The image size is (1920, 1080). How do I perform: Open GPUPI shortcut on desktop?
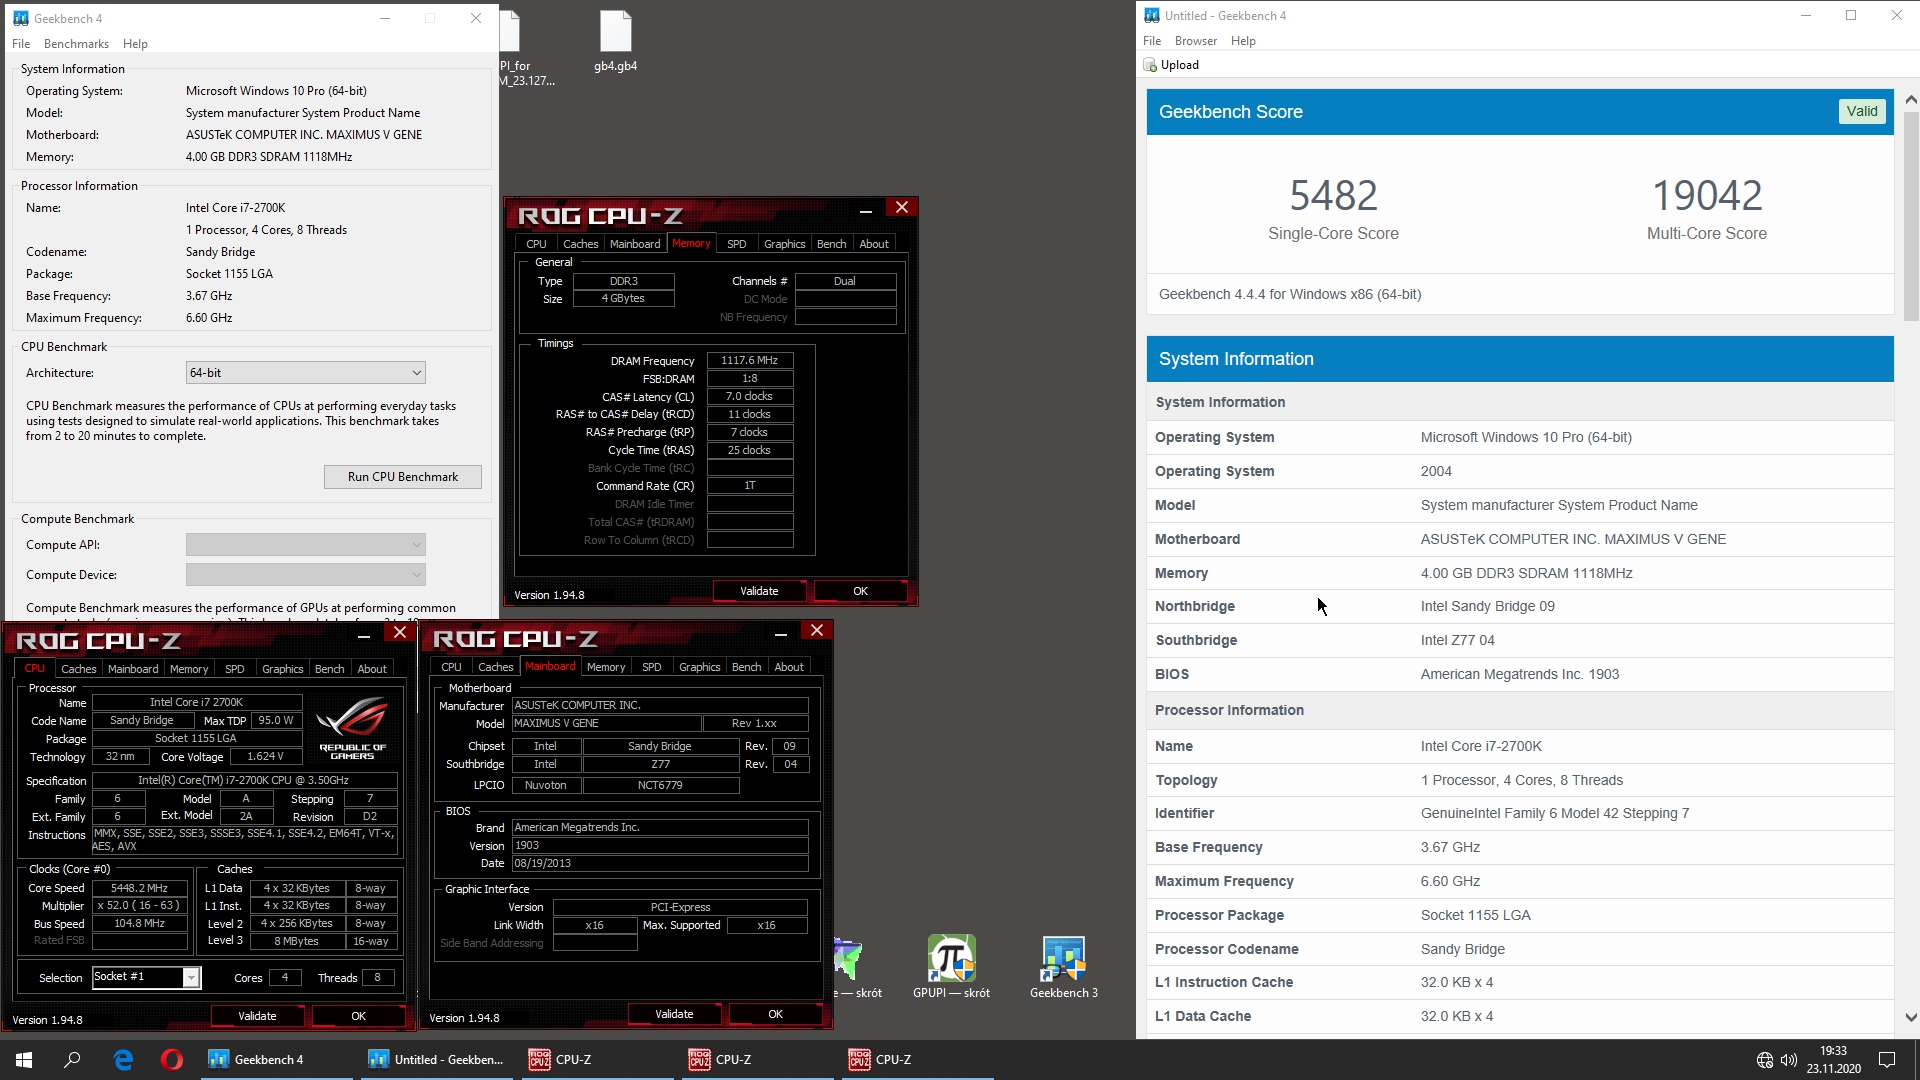tap(951, 967)
